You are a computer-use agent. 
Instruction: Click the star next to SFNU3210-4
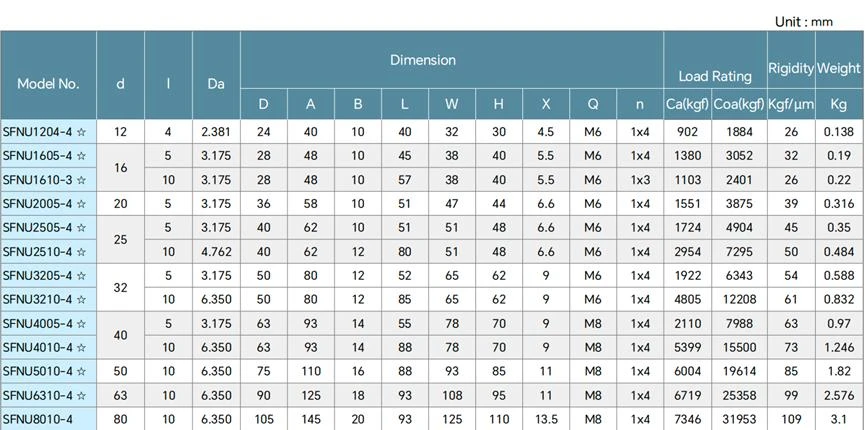[82, 300]
